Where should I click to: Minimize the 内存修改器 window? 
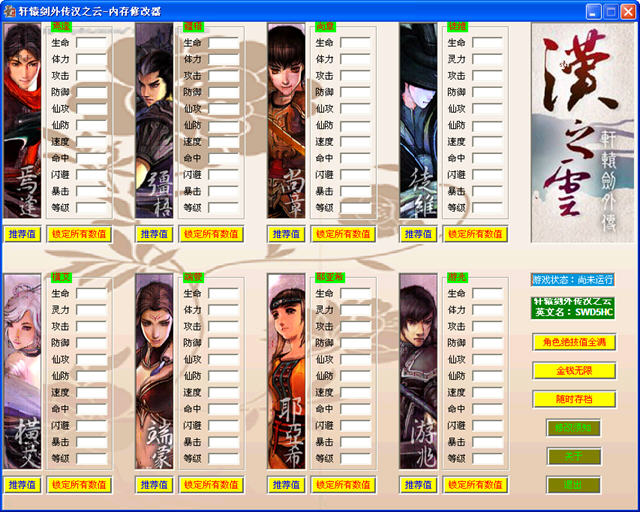click(x=593, y=11)
